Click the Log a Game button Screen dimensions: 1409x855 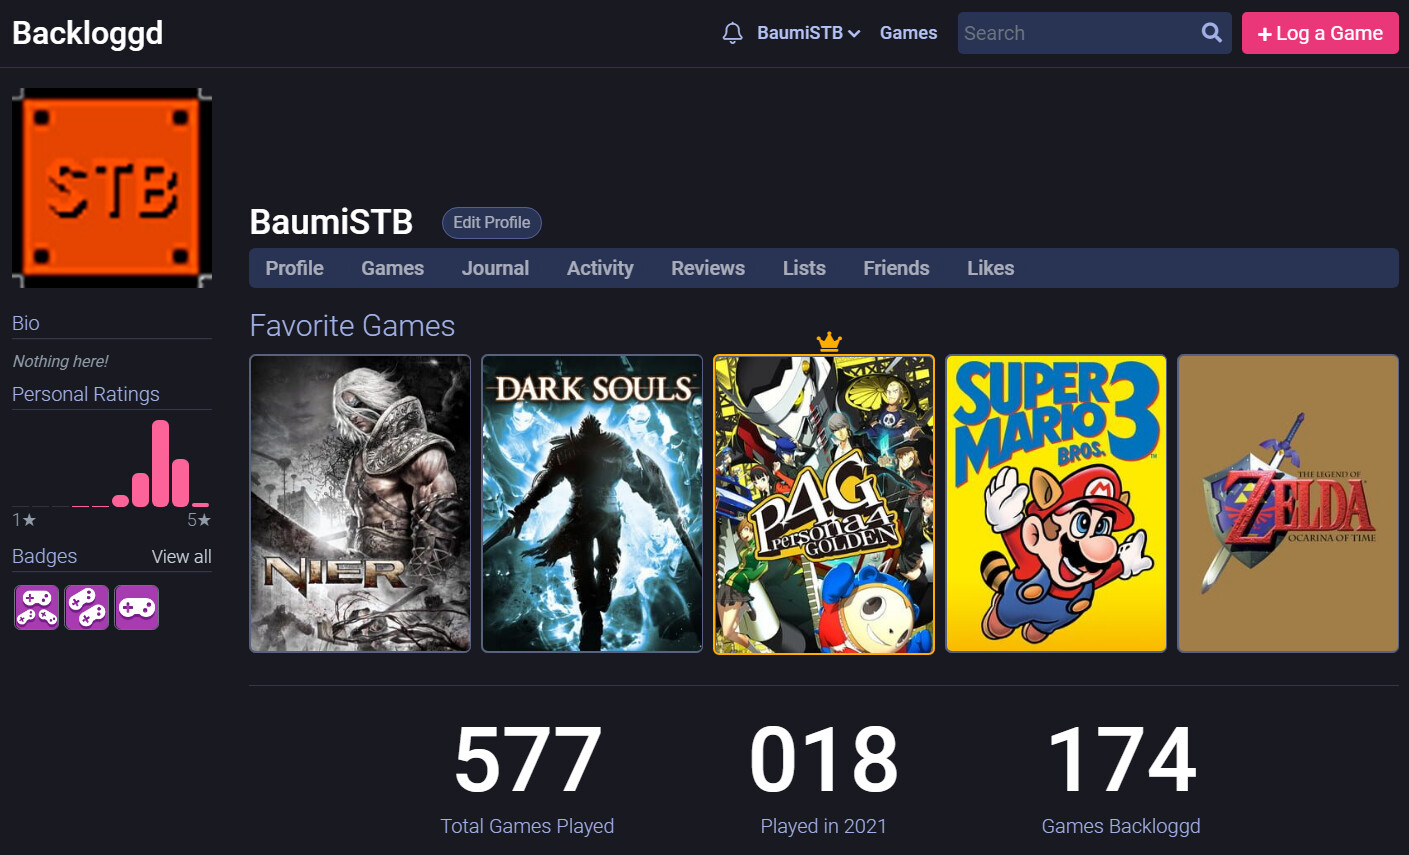point(1320,33)
